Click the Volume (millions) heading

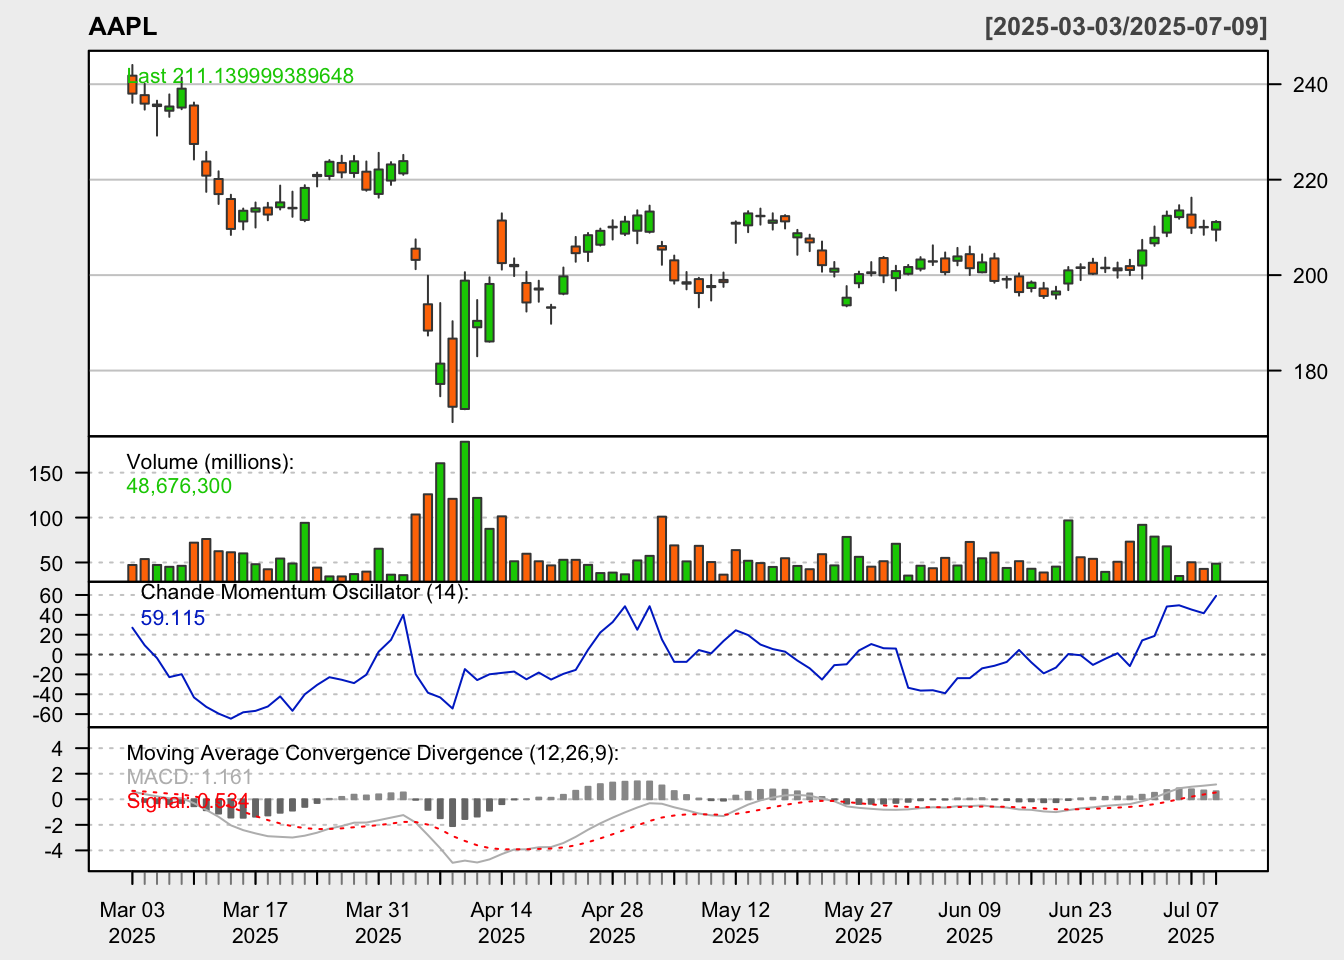(x=210, y=462)
